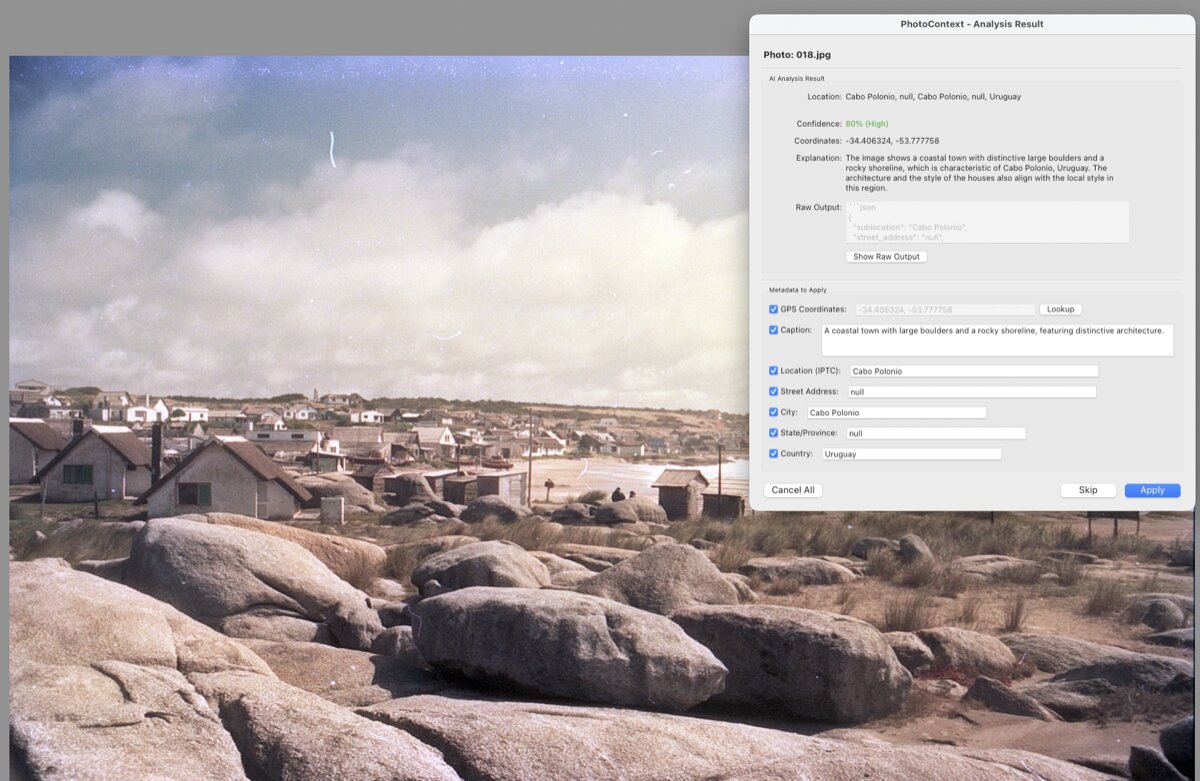1200x781 pixels.
Task: Click the Street Address field showing null
Action: 970,391
